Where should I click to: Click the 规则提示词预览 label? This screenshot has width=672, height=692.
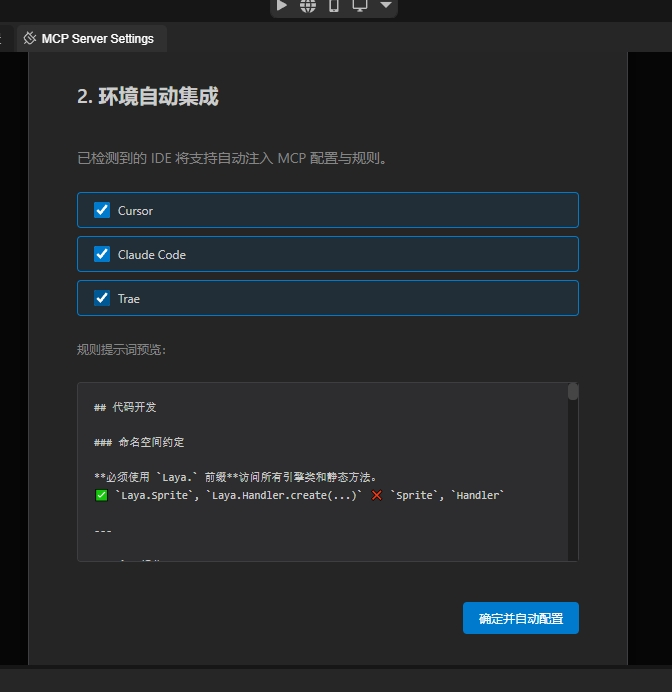pyautogui.click(x=121, y=350)
